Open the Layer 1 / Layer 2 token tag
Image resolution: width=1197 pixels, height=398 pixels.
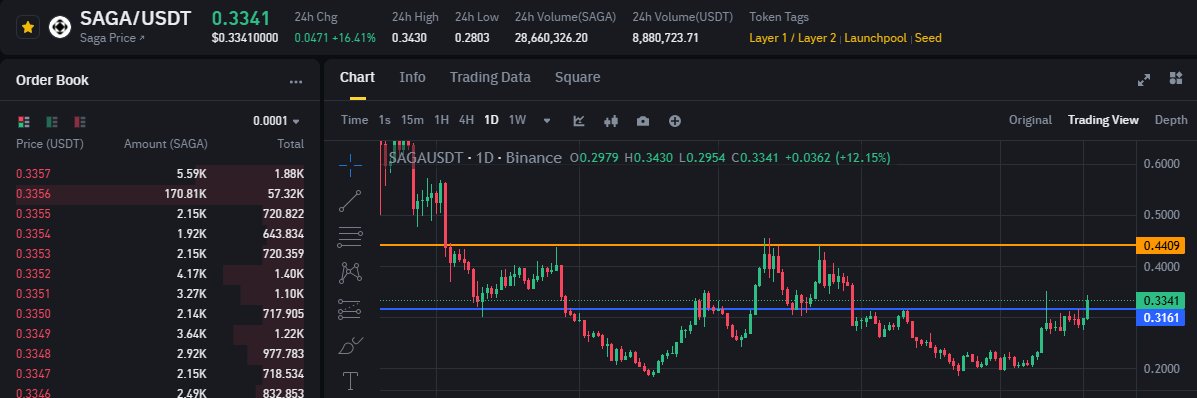(792, 37)
